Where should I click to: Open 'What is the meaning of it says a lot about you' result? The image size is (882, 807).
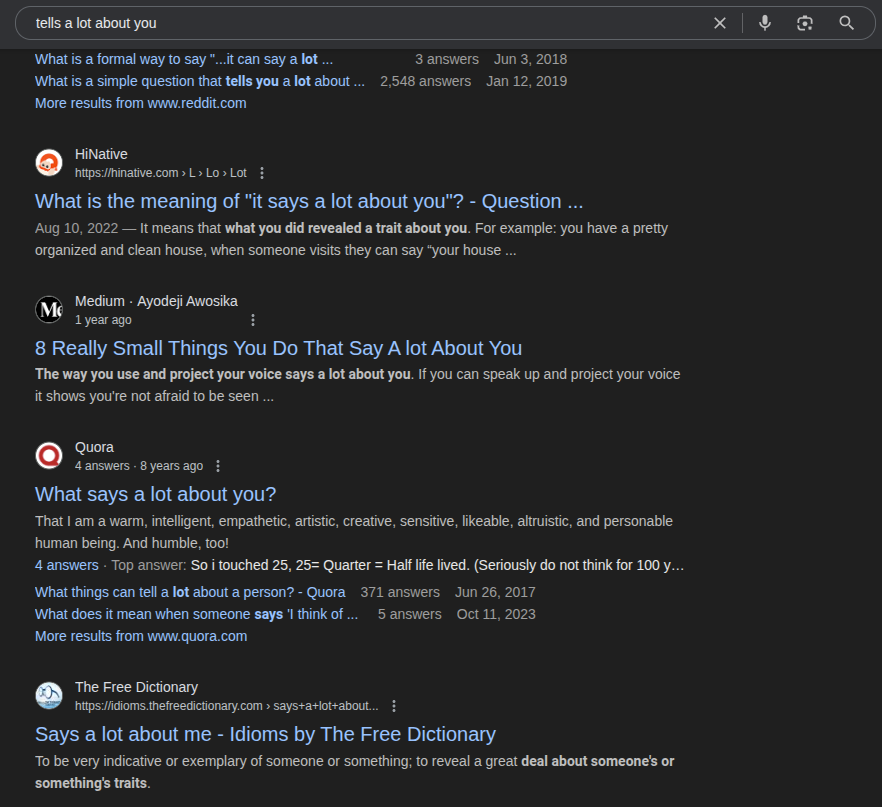(309, 201)
